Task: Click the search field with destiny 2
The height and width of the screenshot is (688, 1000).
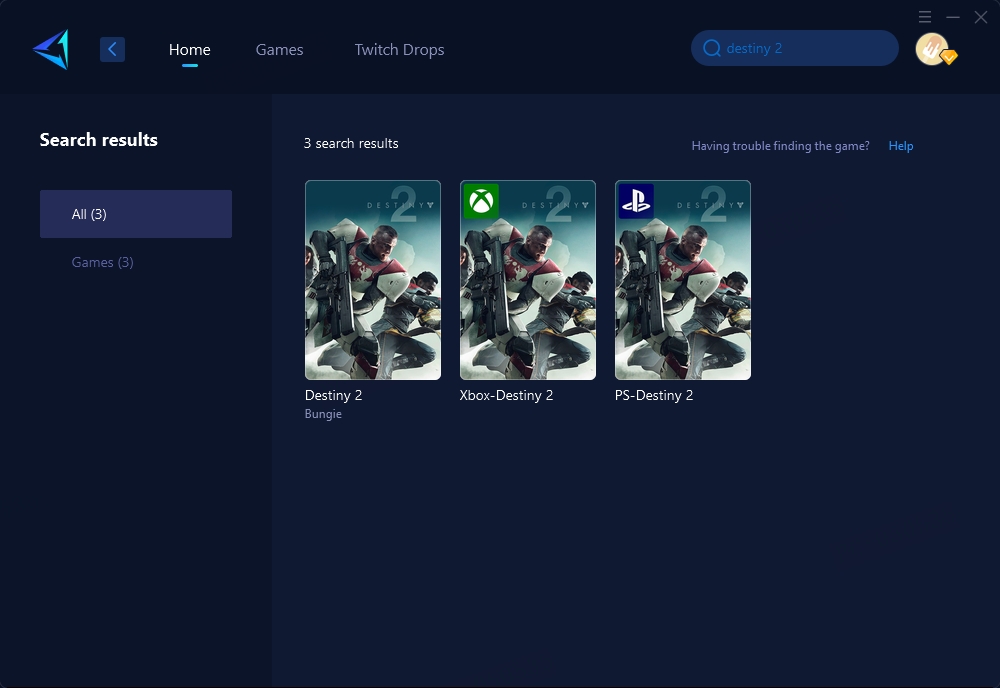Action: point(795,48)
